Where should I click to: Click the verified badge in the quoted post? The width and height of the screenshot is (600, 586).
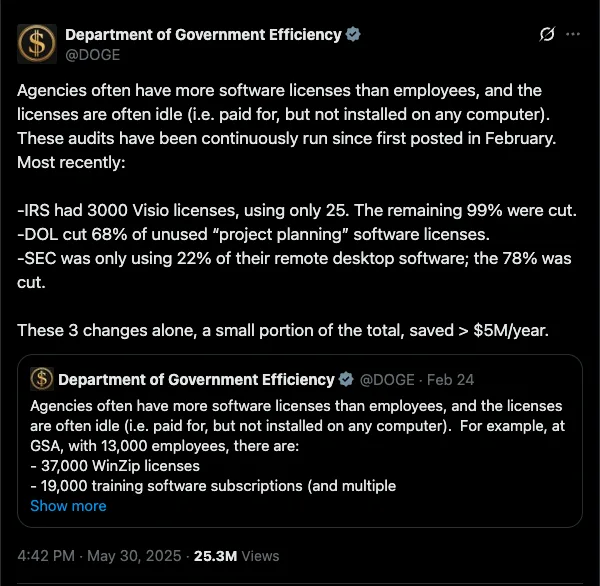point(347,380)
